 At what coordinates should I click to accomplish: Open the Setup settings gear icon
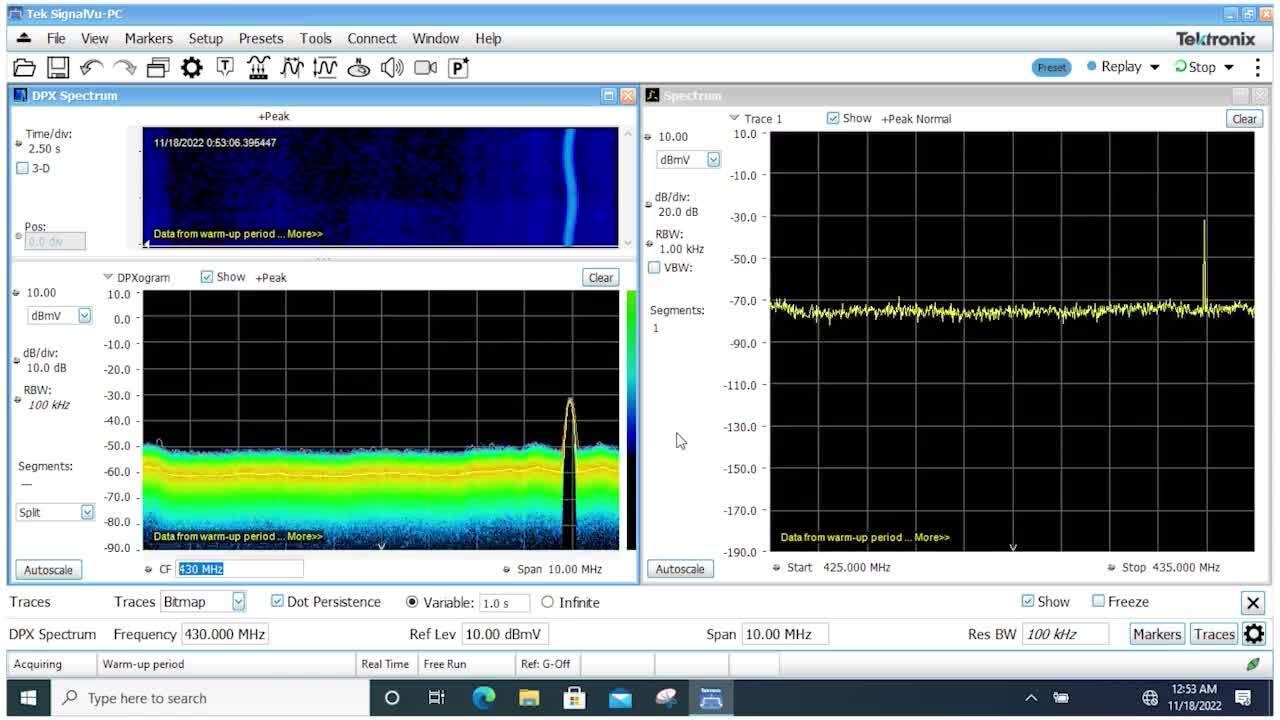click(190, 67)
